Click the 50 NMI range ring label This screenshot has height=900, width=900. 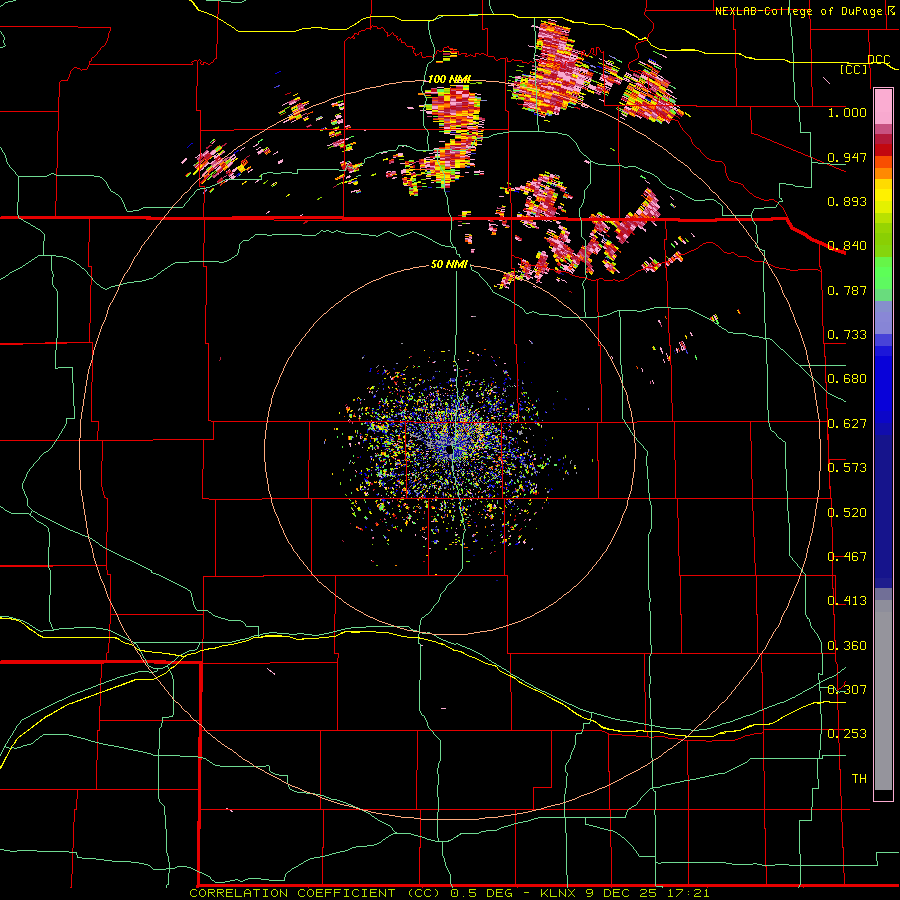coord(449,264)
